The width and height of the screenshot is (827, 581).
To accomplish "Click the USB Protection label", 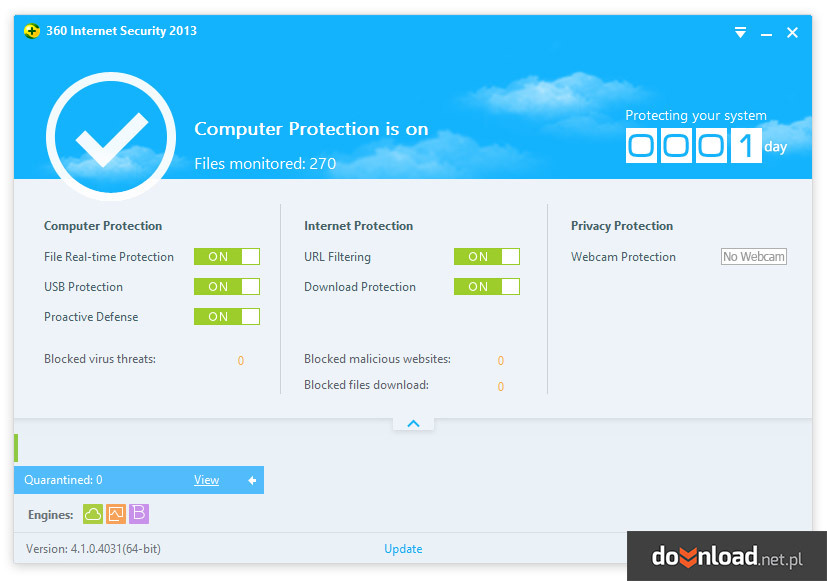I will point(83,287).
